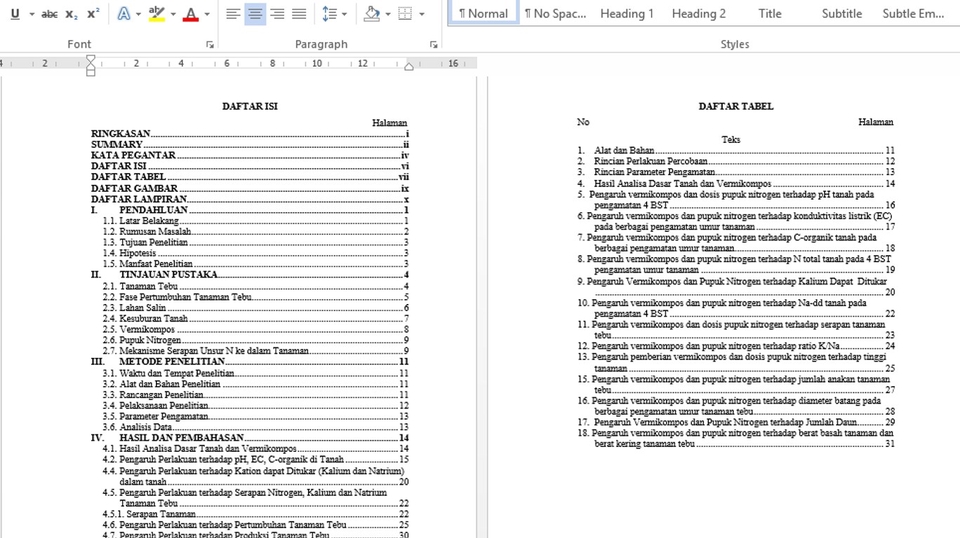
Task: Justify the paragraph text
Action: [x=299, y=13]
